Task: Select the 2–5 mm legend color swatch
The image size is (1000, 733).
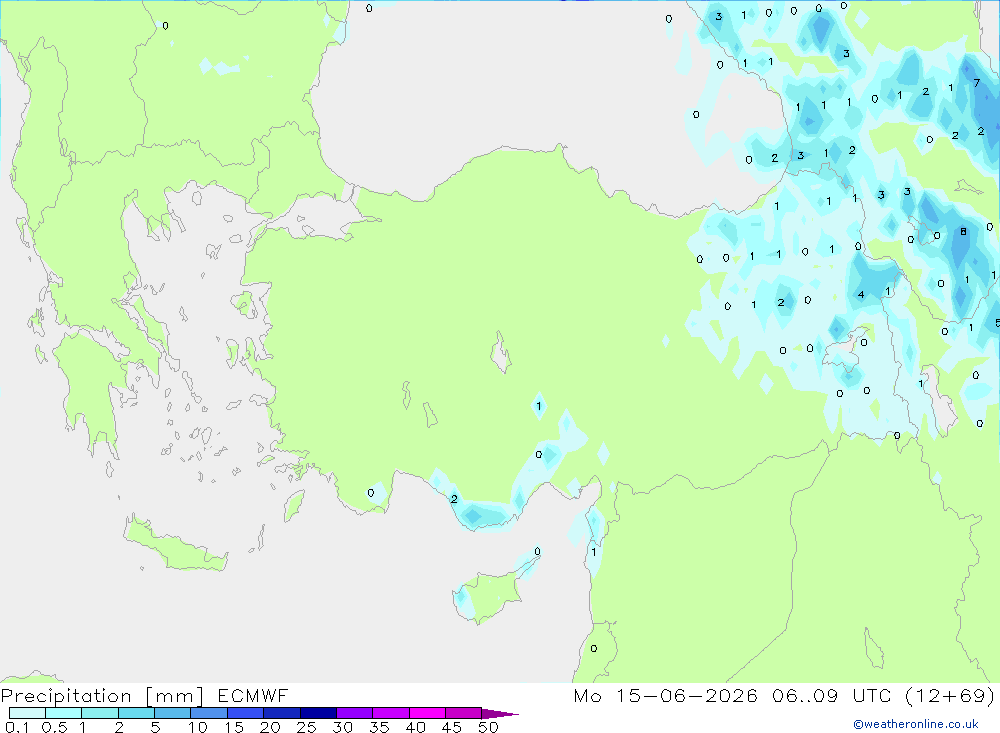Action: tap(136, 713)
